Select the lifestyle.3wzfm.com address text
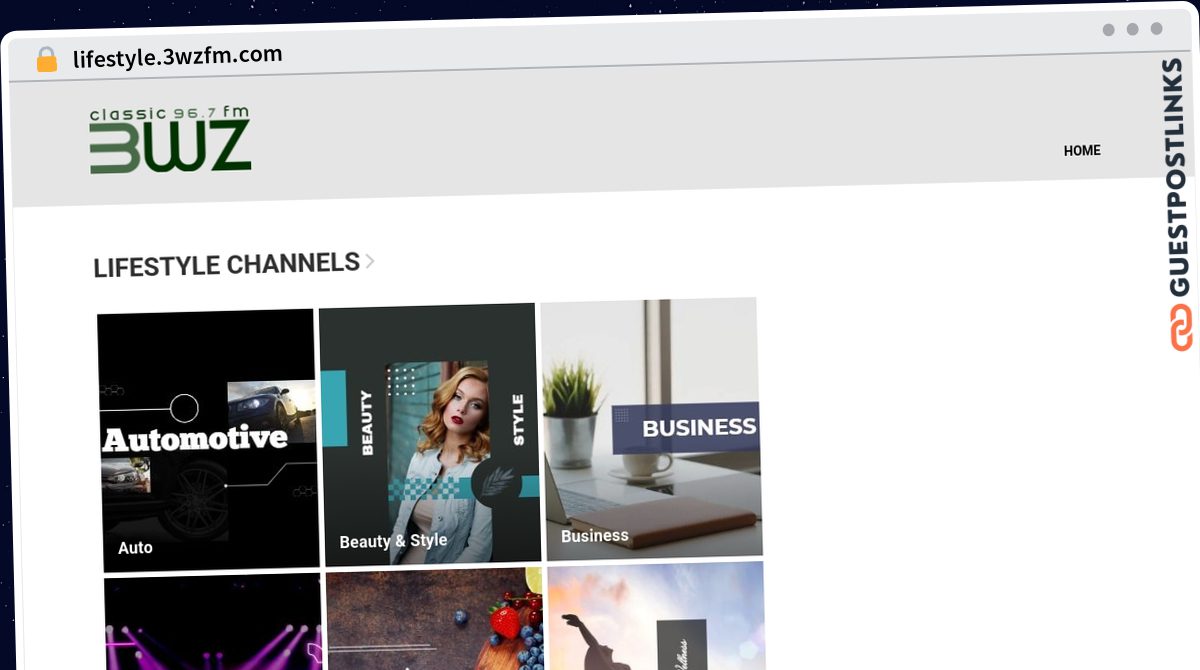The image size is (1200, 670). pyautogui.click(x=178, y=56)
